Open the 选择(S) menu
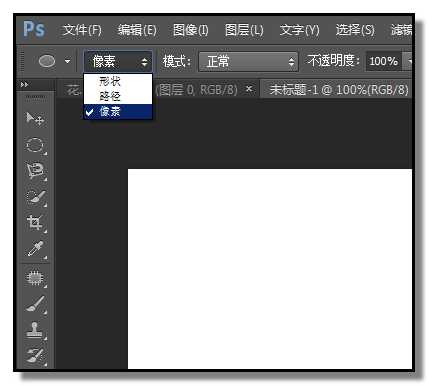This screenshot has width=428, height=385. click(355, 30)
